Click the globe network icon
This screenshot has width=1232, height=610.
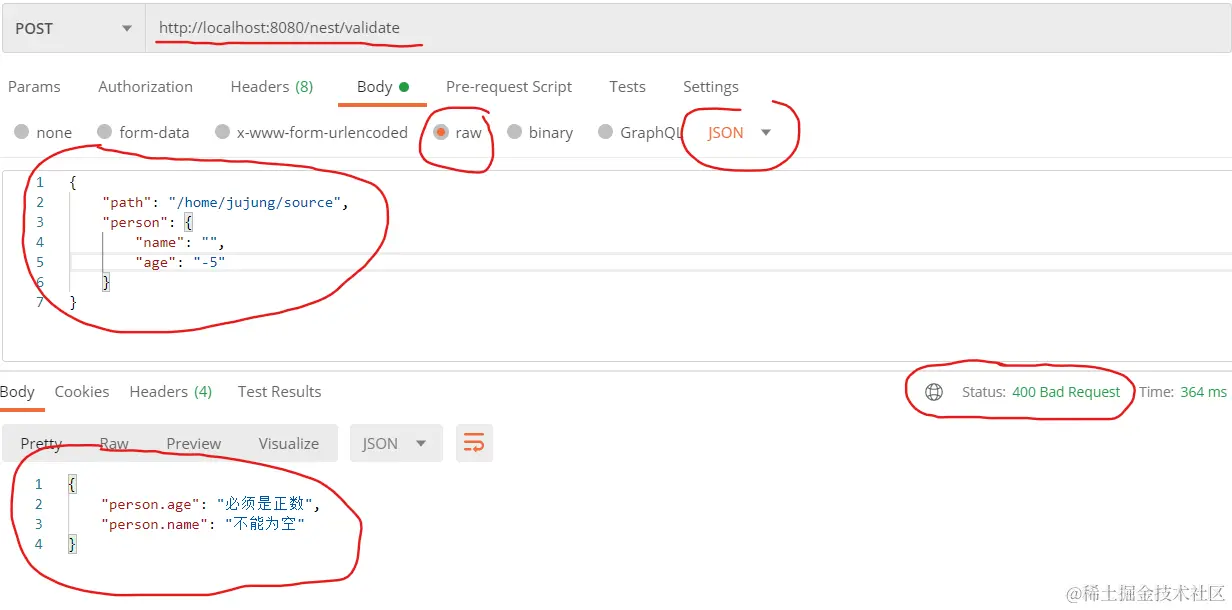(934, 392)
